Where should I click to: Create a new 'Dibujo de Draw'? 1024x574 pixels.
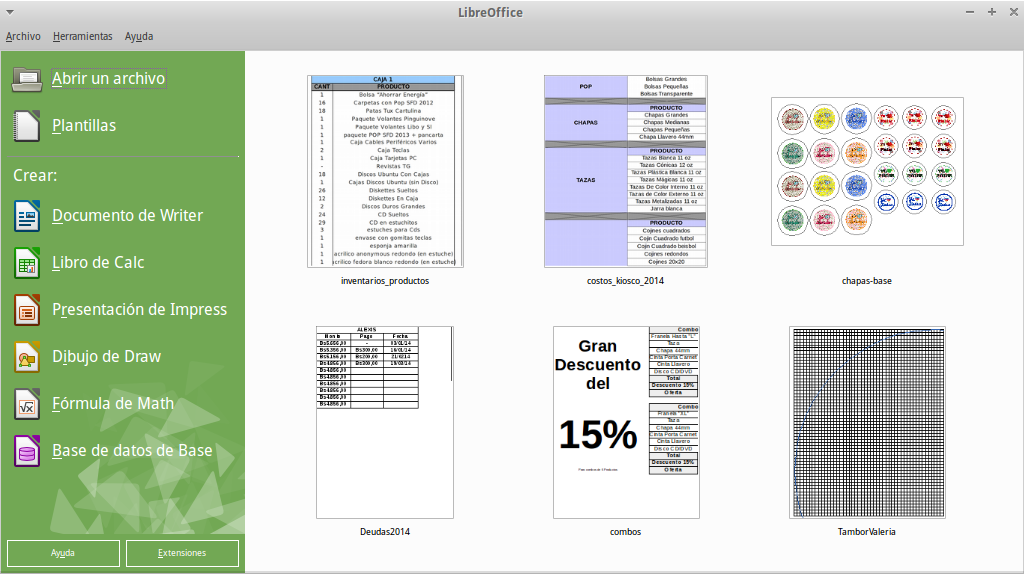point(106,357)
